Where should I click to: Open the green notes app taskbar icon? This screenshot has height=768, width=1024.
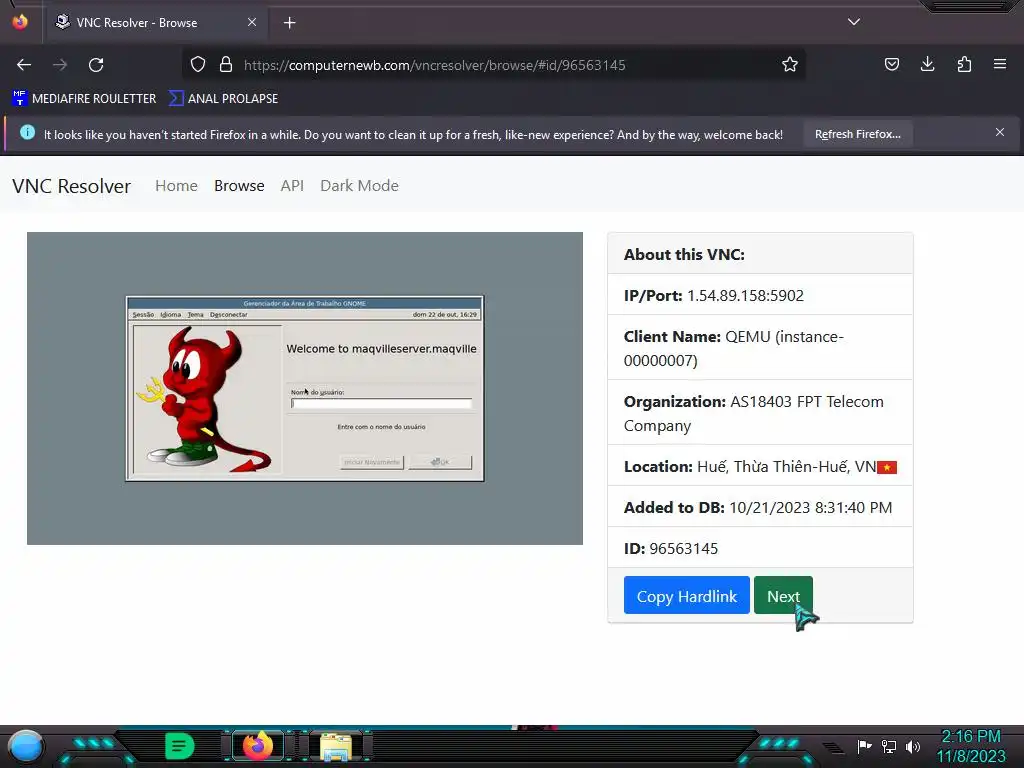[179, 746]
